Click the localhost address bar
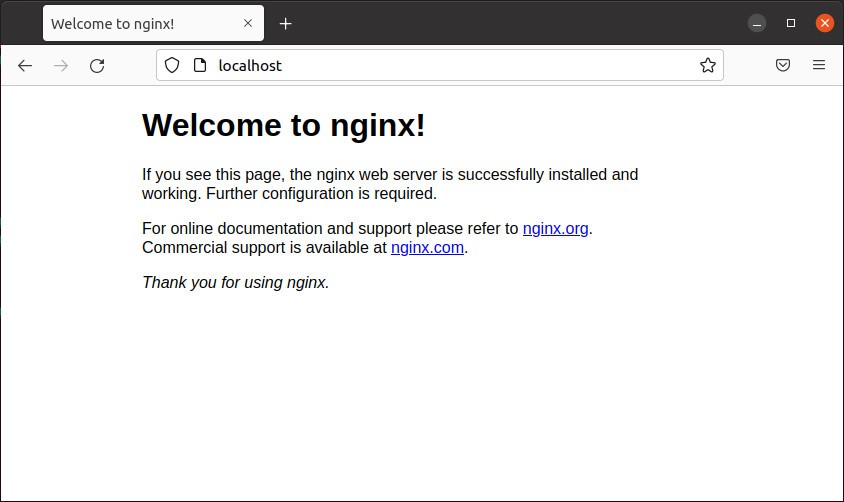844x502 pixels. pyautogui.click(x=440, y=65)
